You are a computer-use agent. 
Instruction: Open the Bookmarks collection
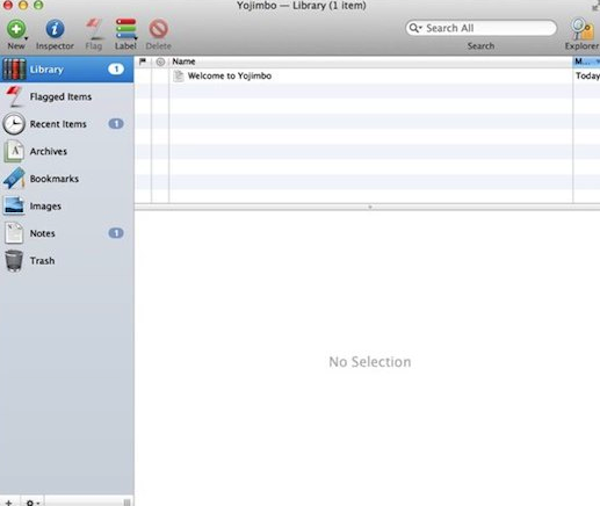click(54, 179)
